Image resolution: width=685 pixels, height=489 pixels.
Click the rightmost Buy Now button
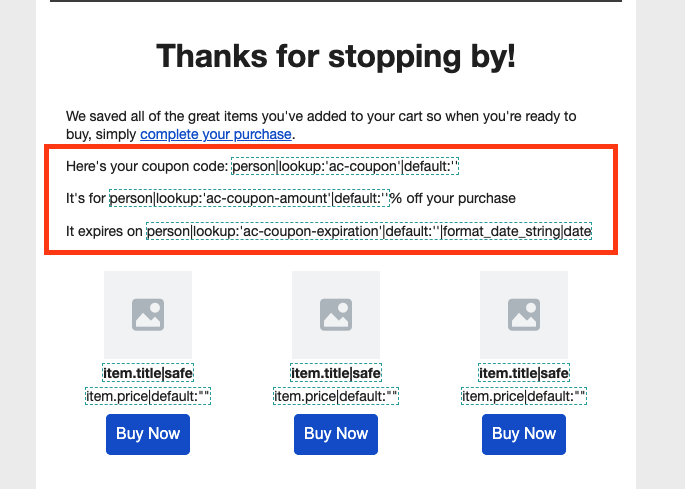click(x=524, y=434)
